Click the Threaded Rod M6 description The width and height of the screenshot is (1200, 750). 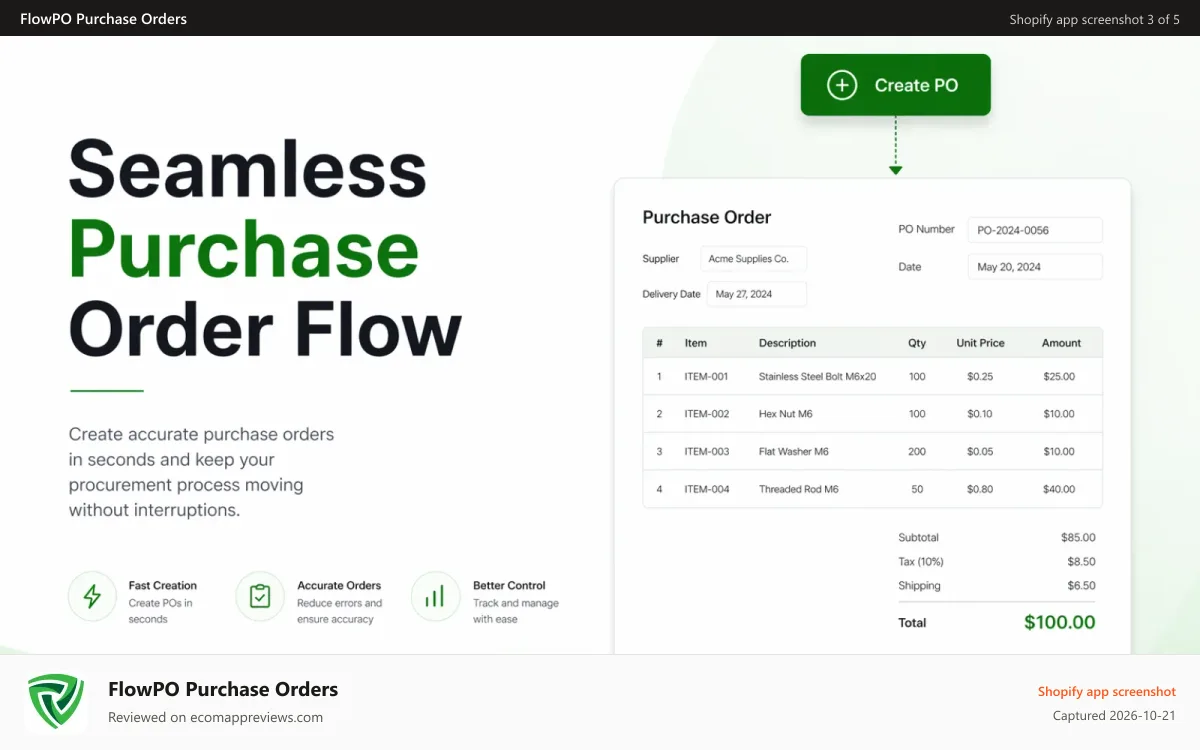pyautogui.click(x=798, y=490)
